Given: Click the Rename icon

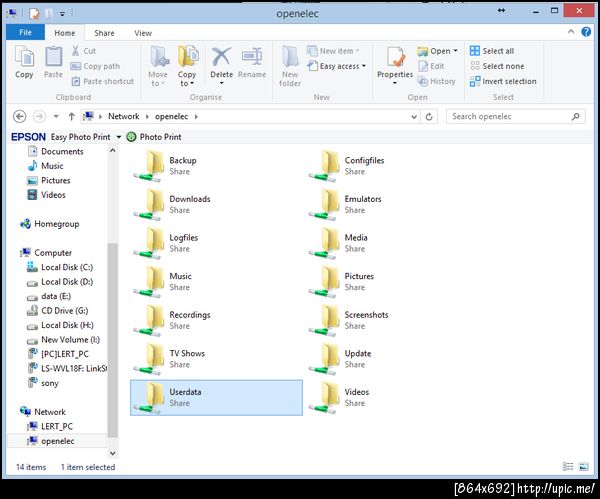Looking at the screenshot, I should click(252, 57).
